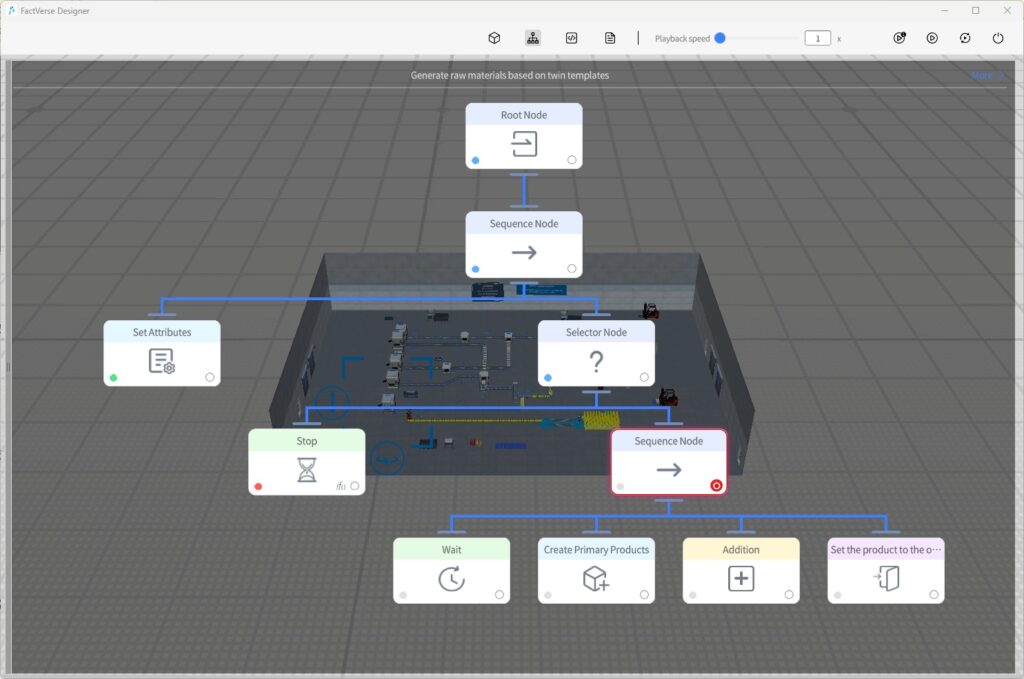Open the 3D scene cube view
This screenshot has height=679, width=1024.
tap(494, 38)
